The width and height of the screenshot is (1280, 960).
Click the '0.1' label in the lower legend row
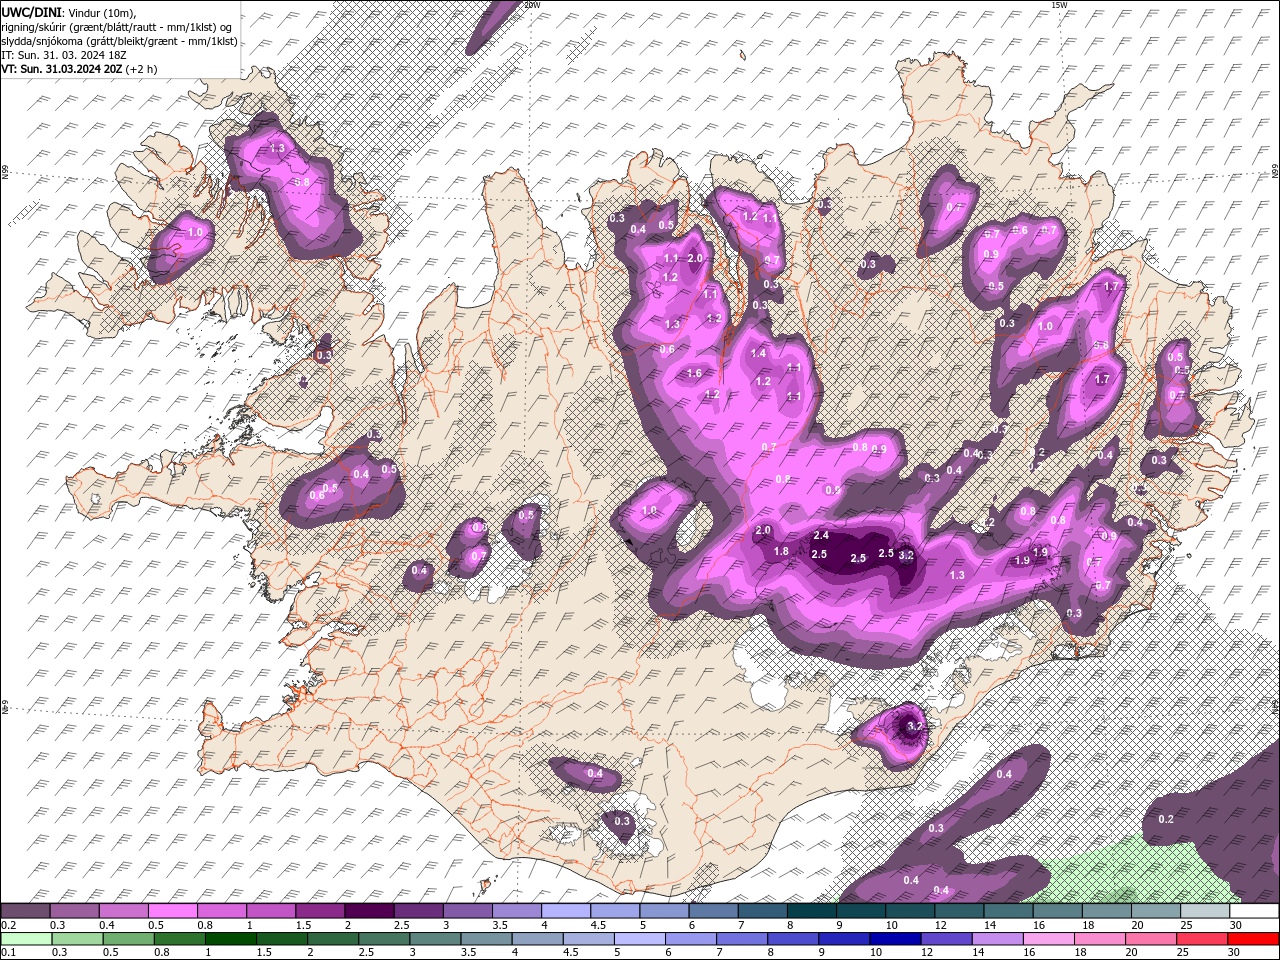tap(8, 952)
